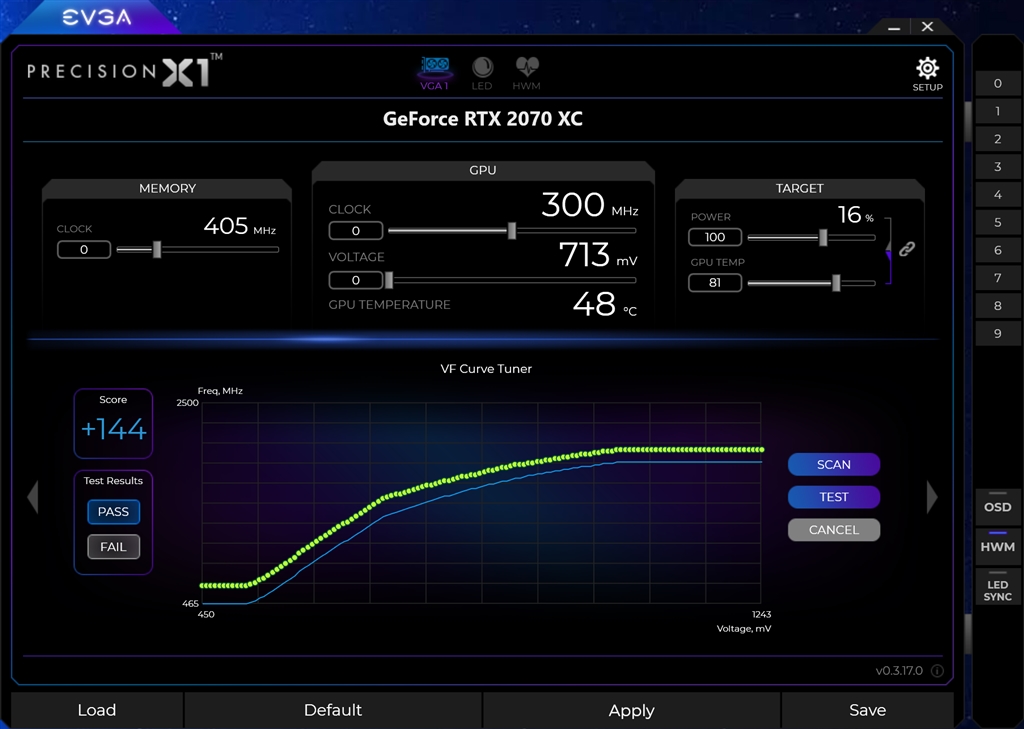Click the GPU temp target field
Viewport: 1024px width, 729px height.
pos(715,283)
